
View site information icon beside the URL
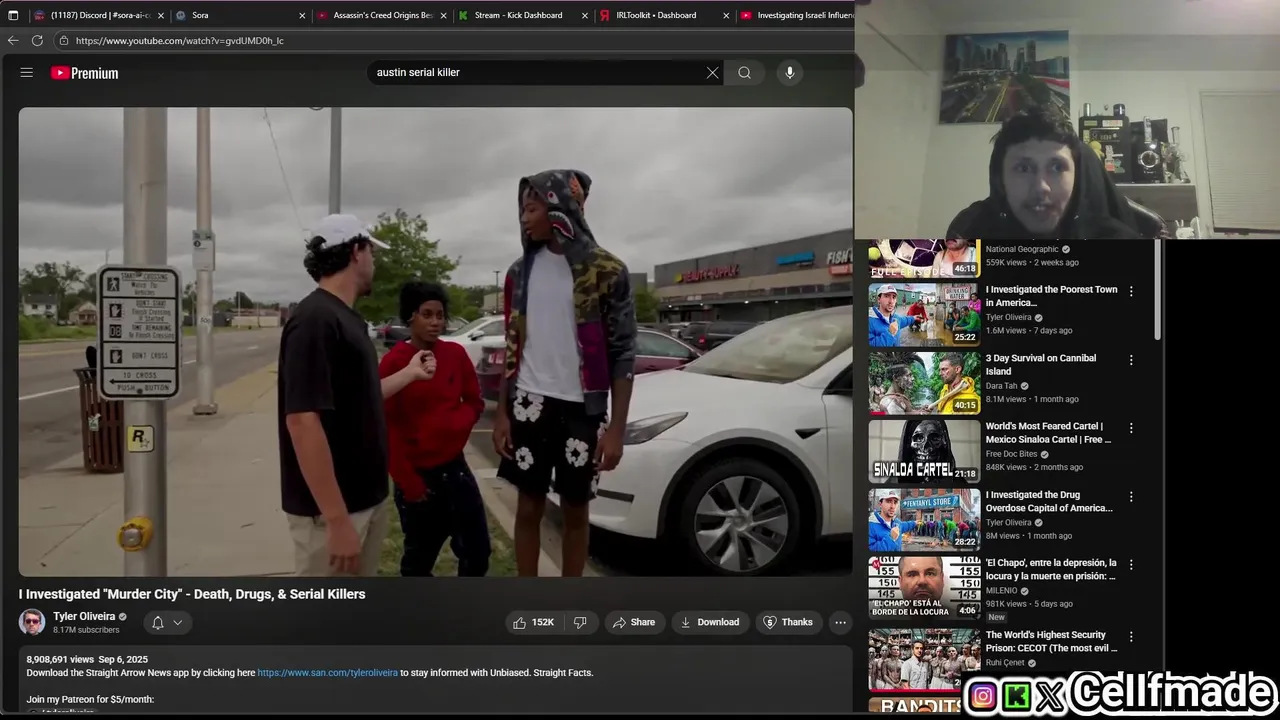[63, 41]
